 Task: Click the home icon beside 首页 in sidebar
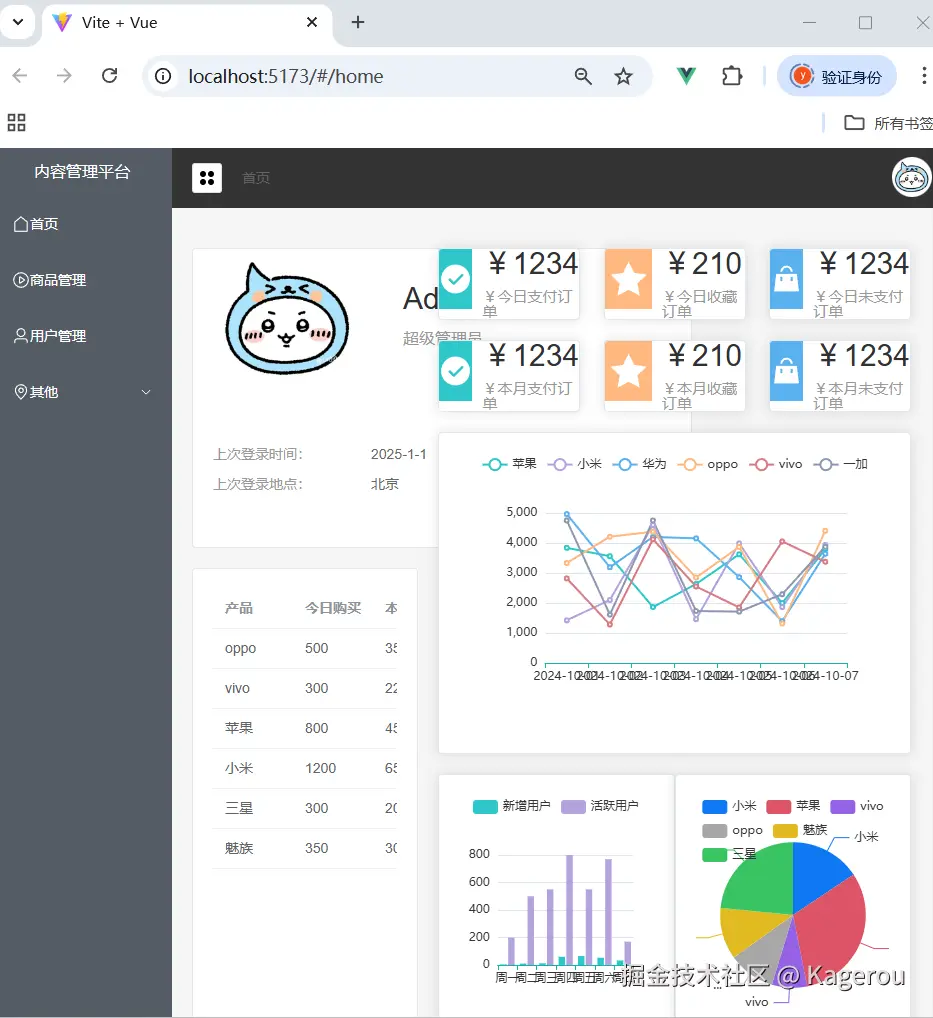coord(21,224)
